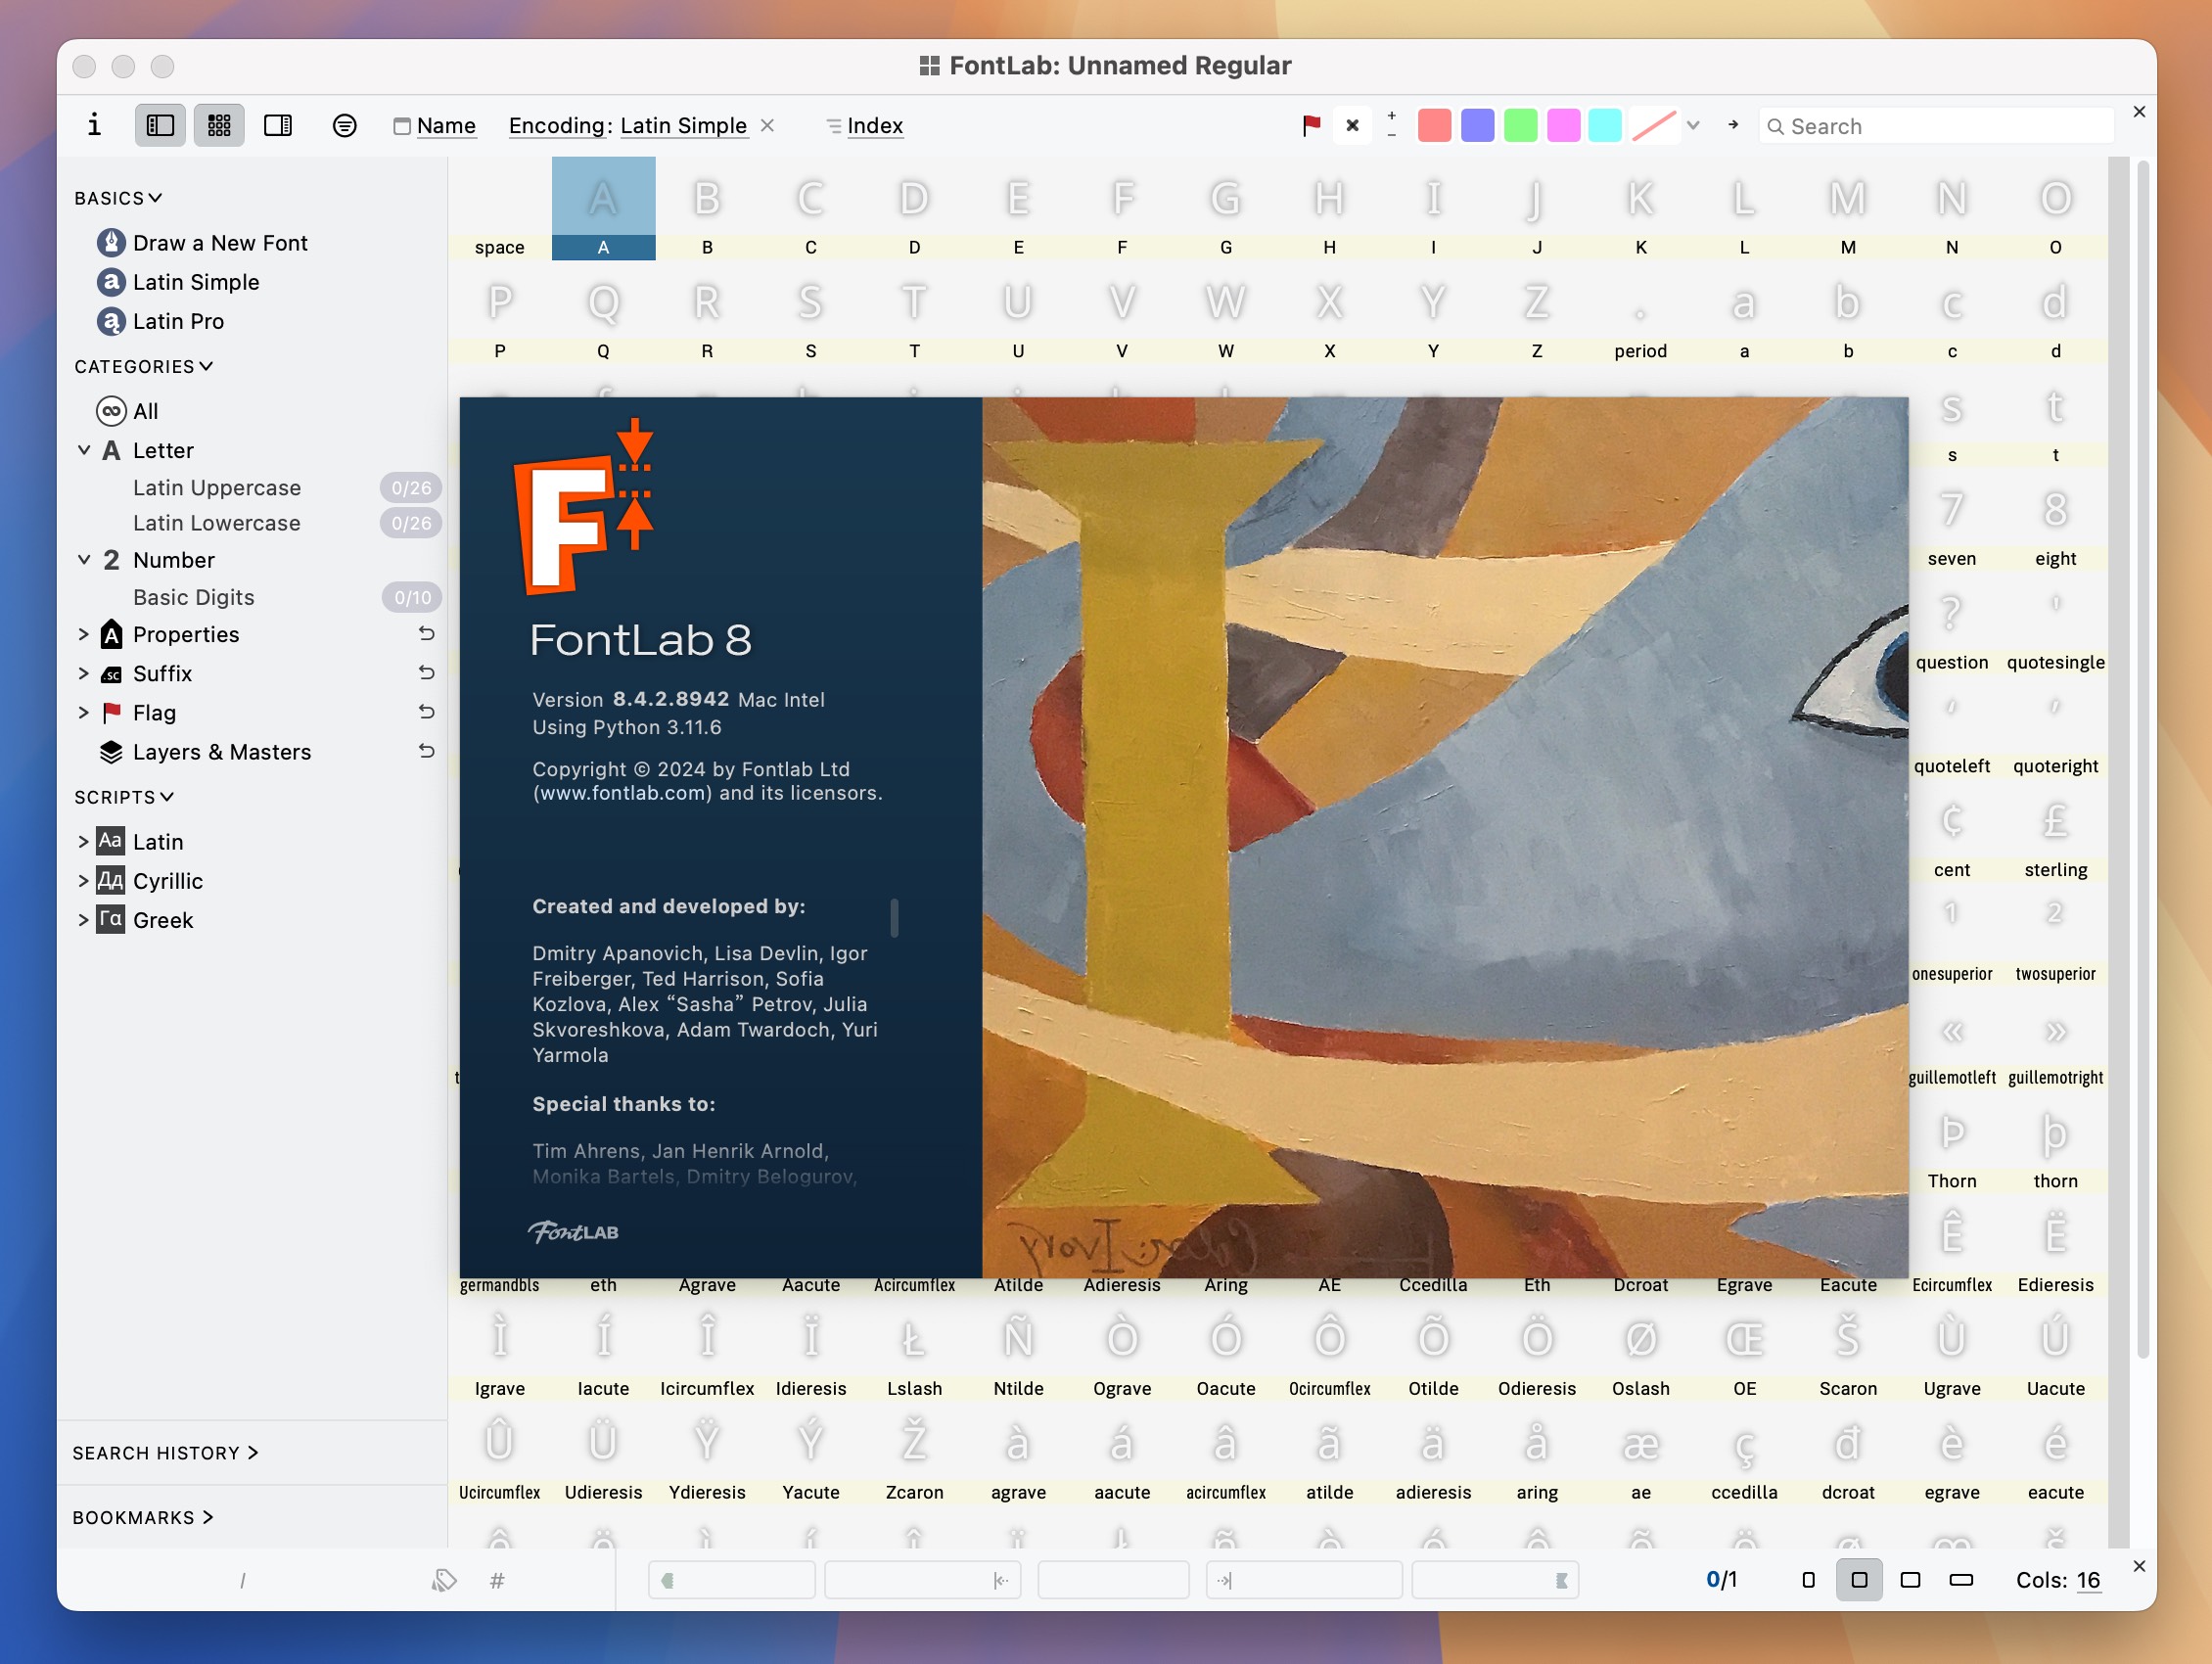2212x1664 pixels.
Task: Open the Name caption dropdown
Action: point(435,125)
